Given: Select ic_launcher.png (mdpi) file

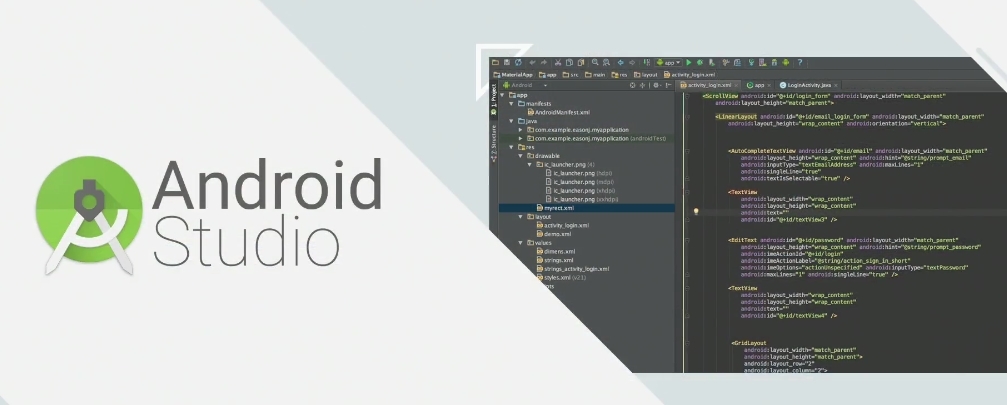Looking at the screenshot, I should (581, 182).
